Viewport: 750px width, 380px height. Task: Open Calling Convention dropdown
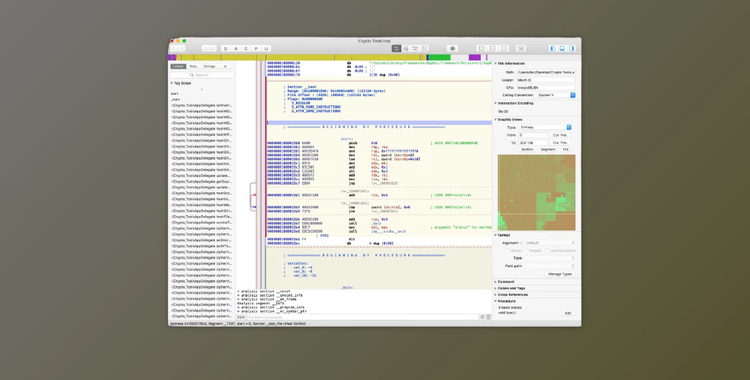[556, 95]
